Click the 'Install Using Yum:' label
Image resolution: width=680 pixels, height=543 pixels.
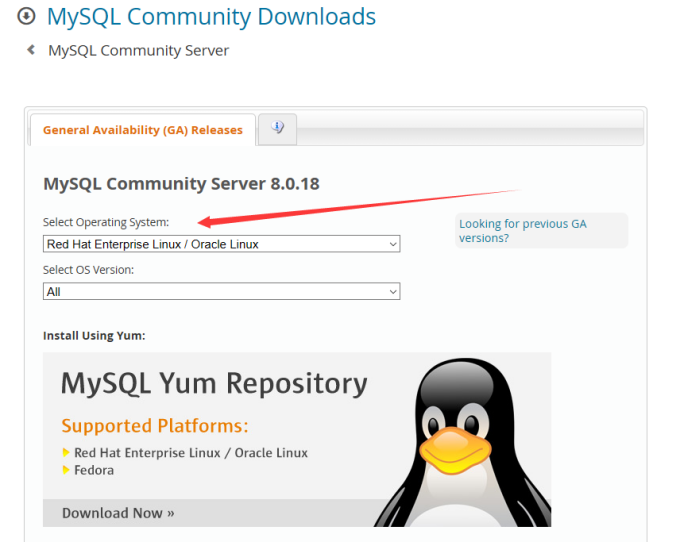(x=94, y=336)
